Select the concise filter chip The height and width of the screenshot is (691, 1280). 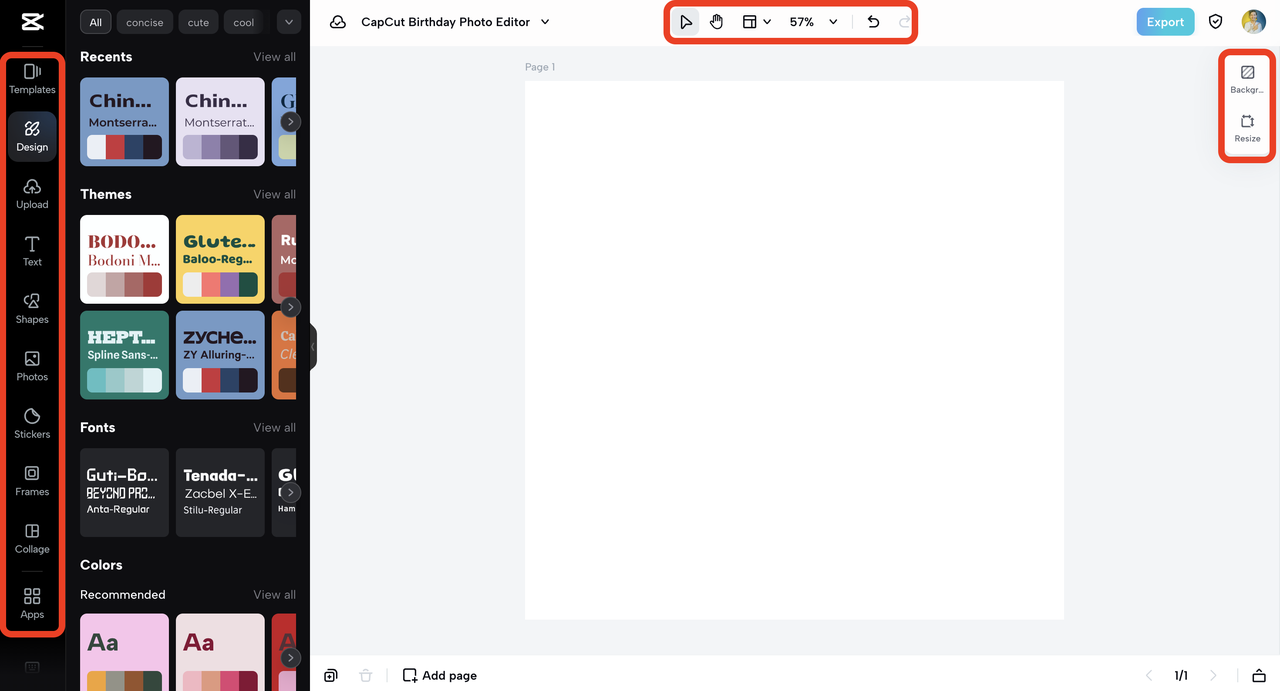click(x=145, y=22)
